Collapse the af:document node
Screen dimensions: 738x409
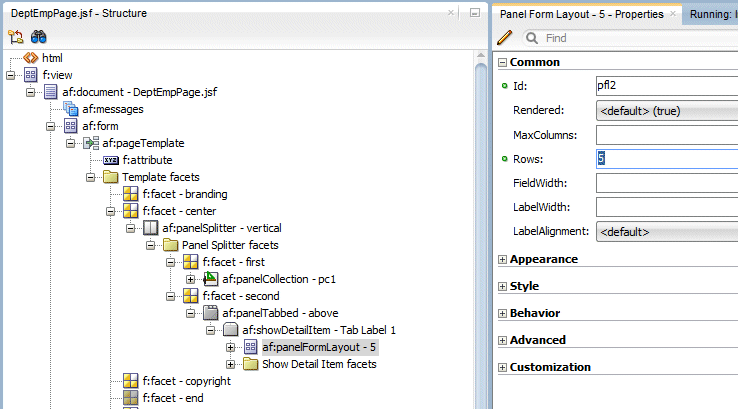coord(31,92)
